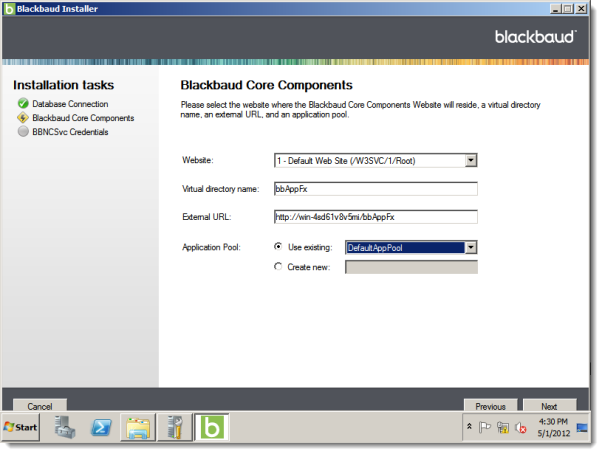Minimize the Blackbaud Installer window
Viewport: 602px width, 454px height.
pyautogui.click(x=555, y=9)
